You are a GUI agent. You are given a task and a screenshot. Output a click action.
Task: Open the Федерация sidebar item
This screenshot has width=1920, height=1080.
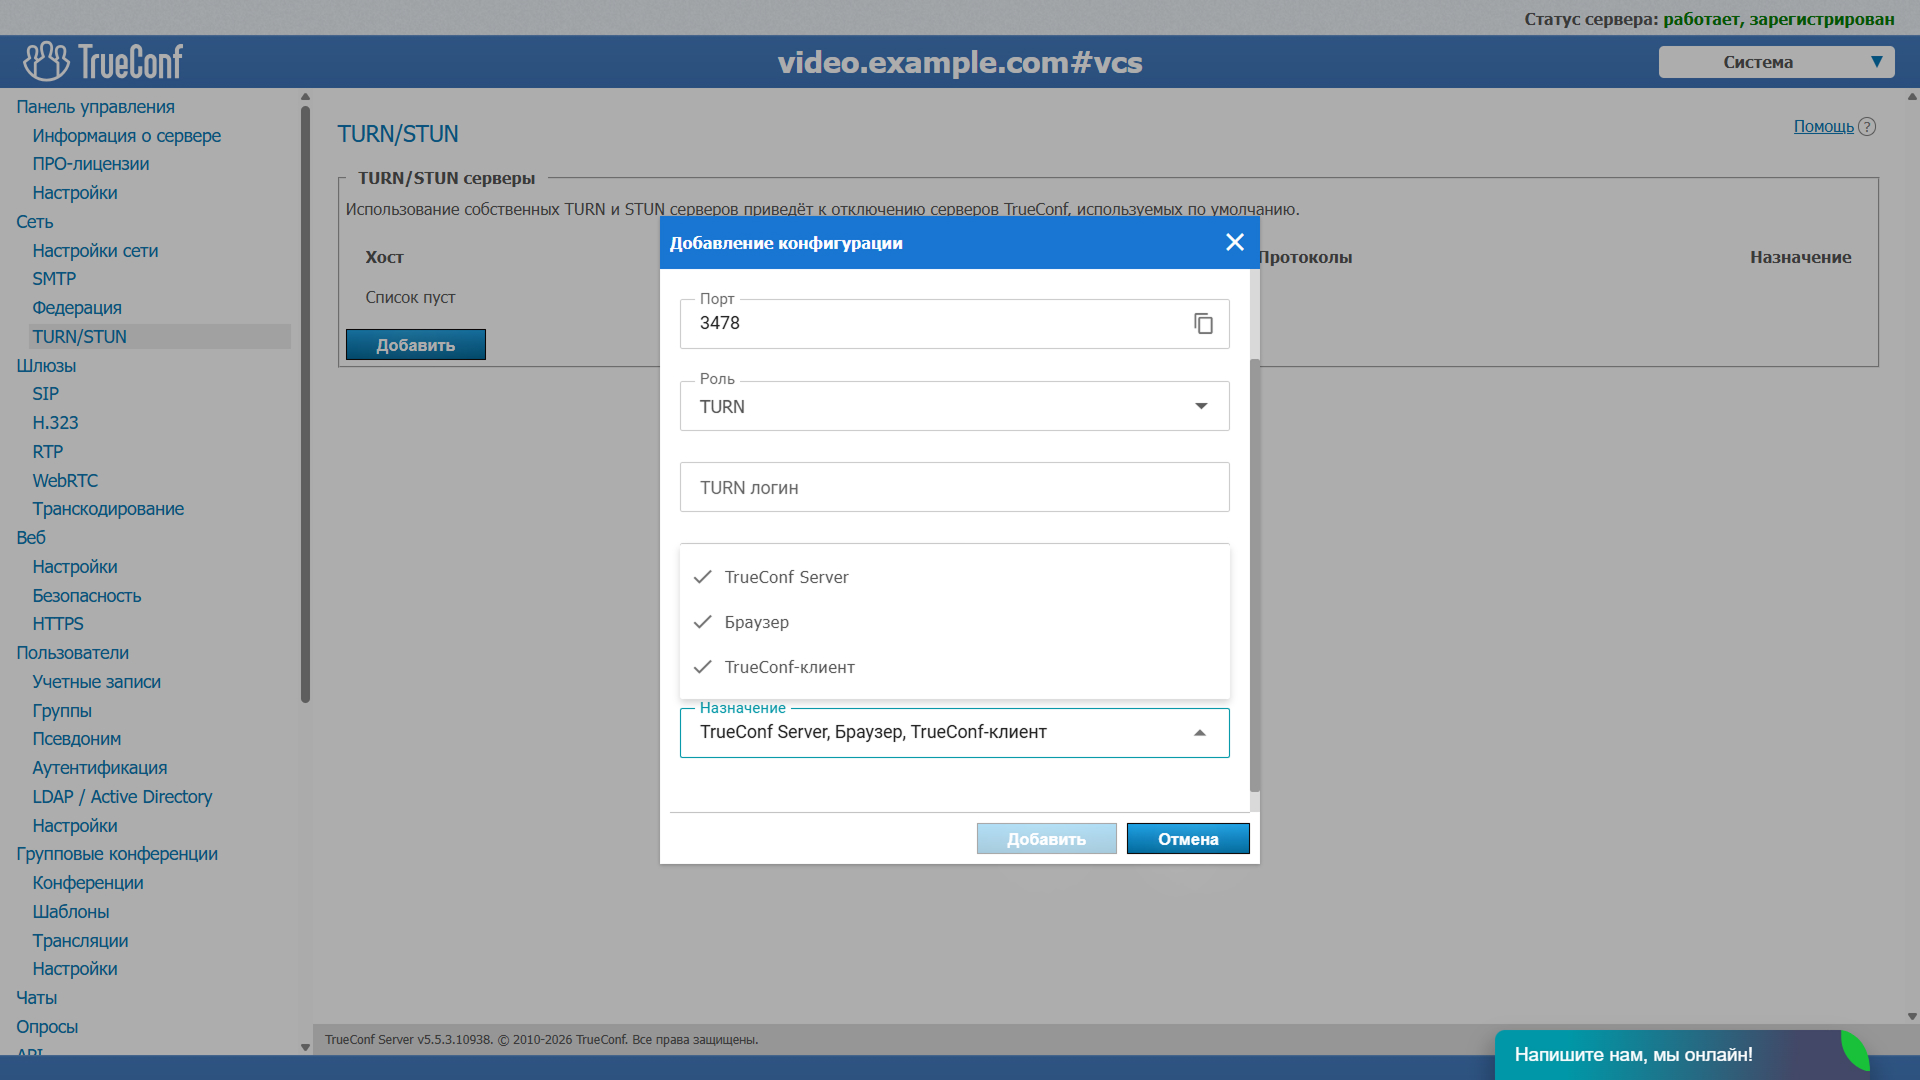click(x=77, y=308)
